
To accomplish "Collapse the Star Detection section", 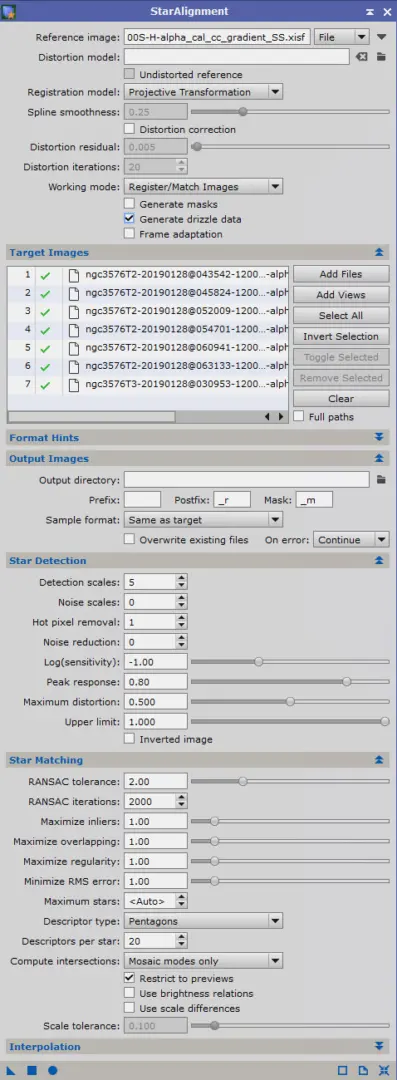I will (x=378, y=561).
